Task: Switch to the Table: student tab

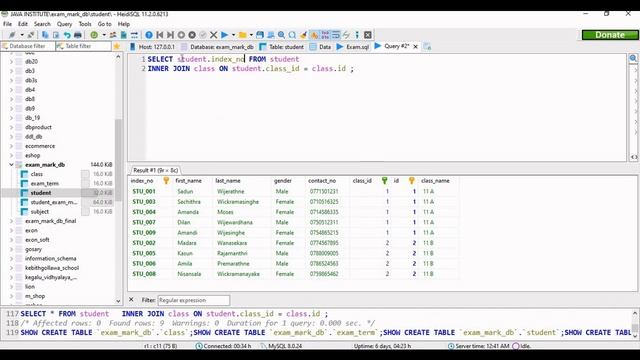Action: [x=282, y=47]
